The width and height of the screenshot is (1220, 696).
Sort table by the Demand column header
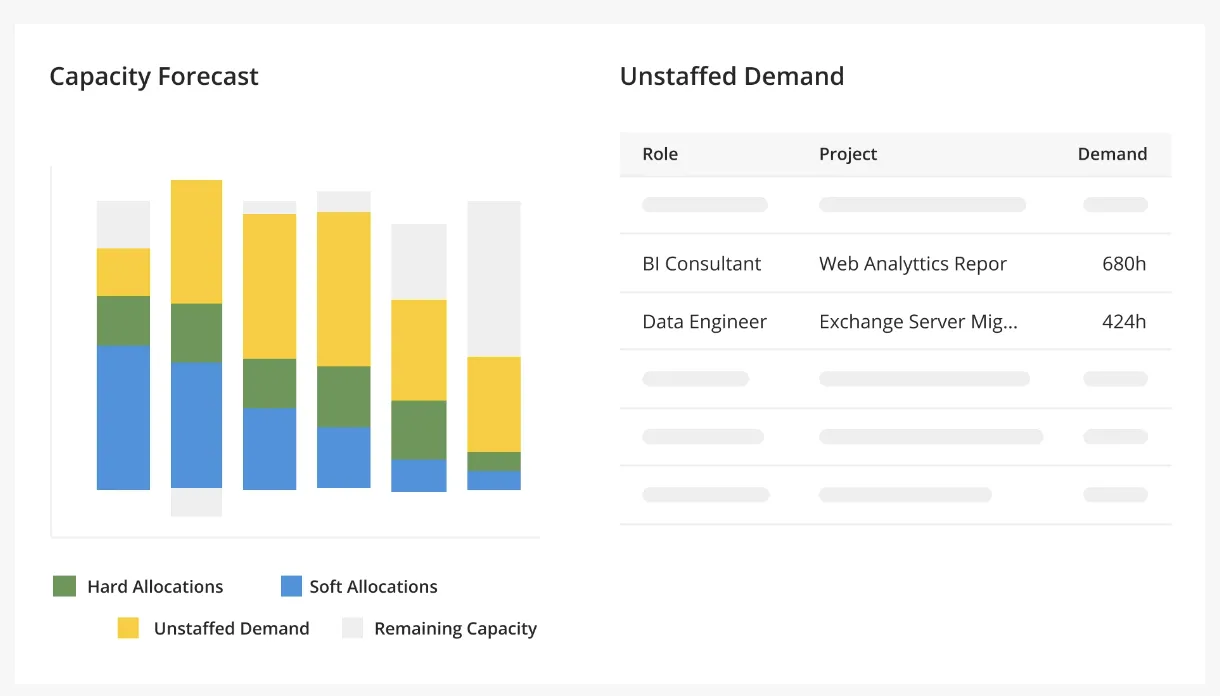(x=1112, y=154)
